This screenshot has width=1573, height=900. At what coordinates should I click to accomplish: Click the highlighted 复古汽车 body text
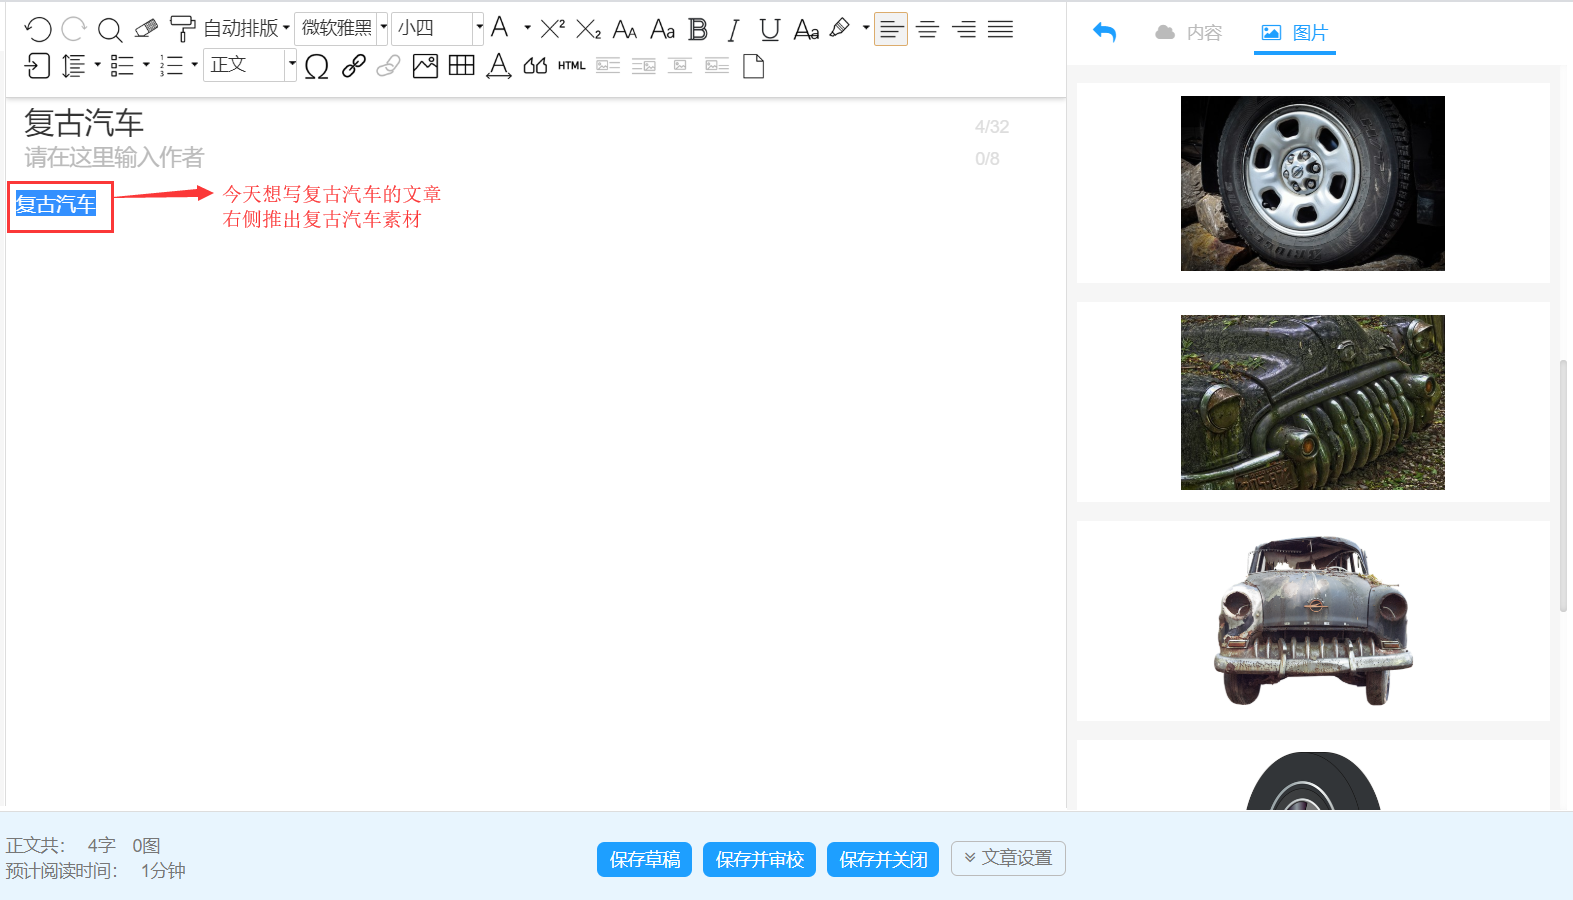(56, 204)
